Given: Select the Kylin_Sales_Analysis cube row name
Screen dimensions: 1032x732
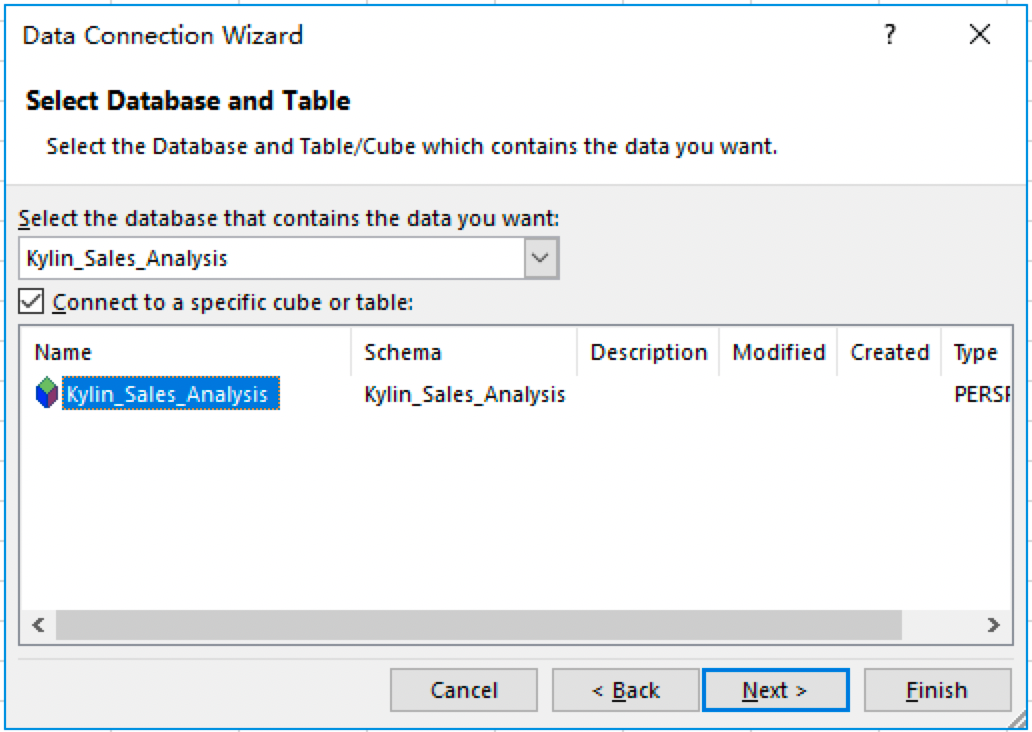Looking at the screenshot, I should (x=167, y=394).
